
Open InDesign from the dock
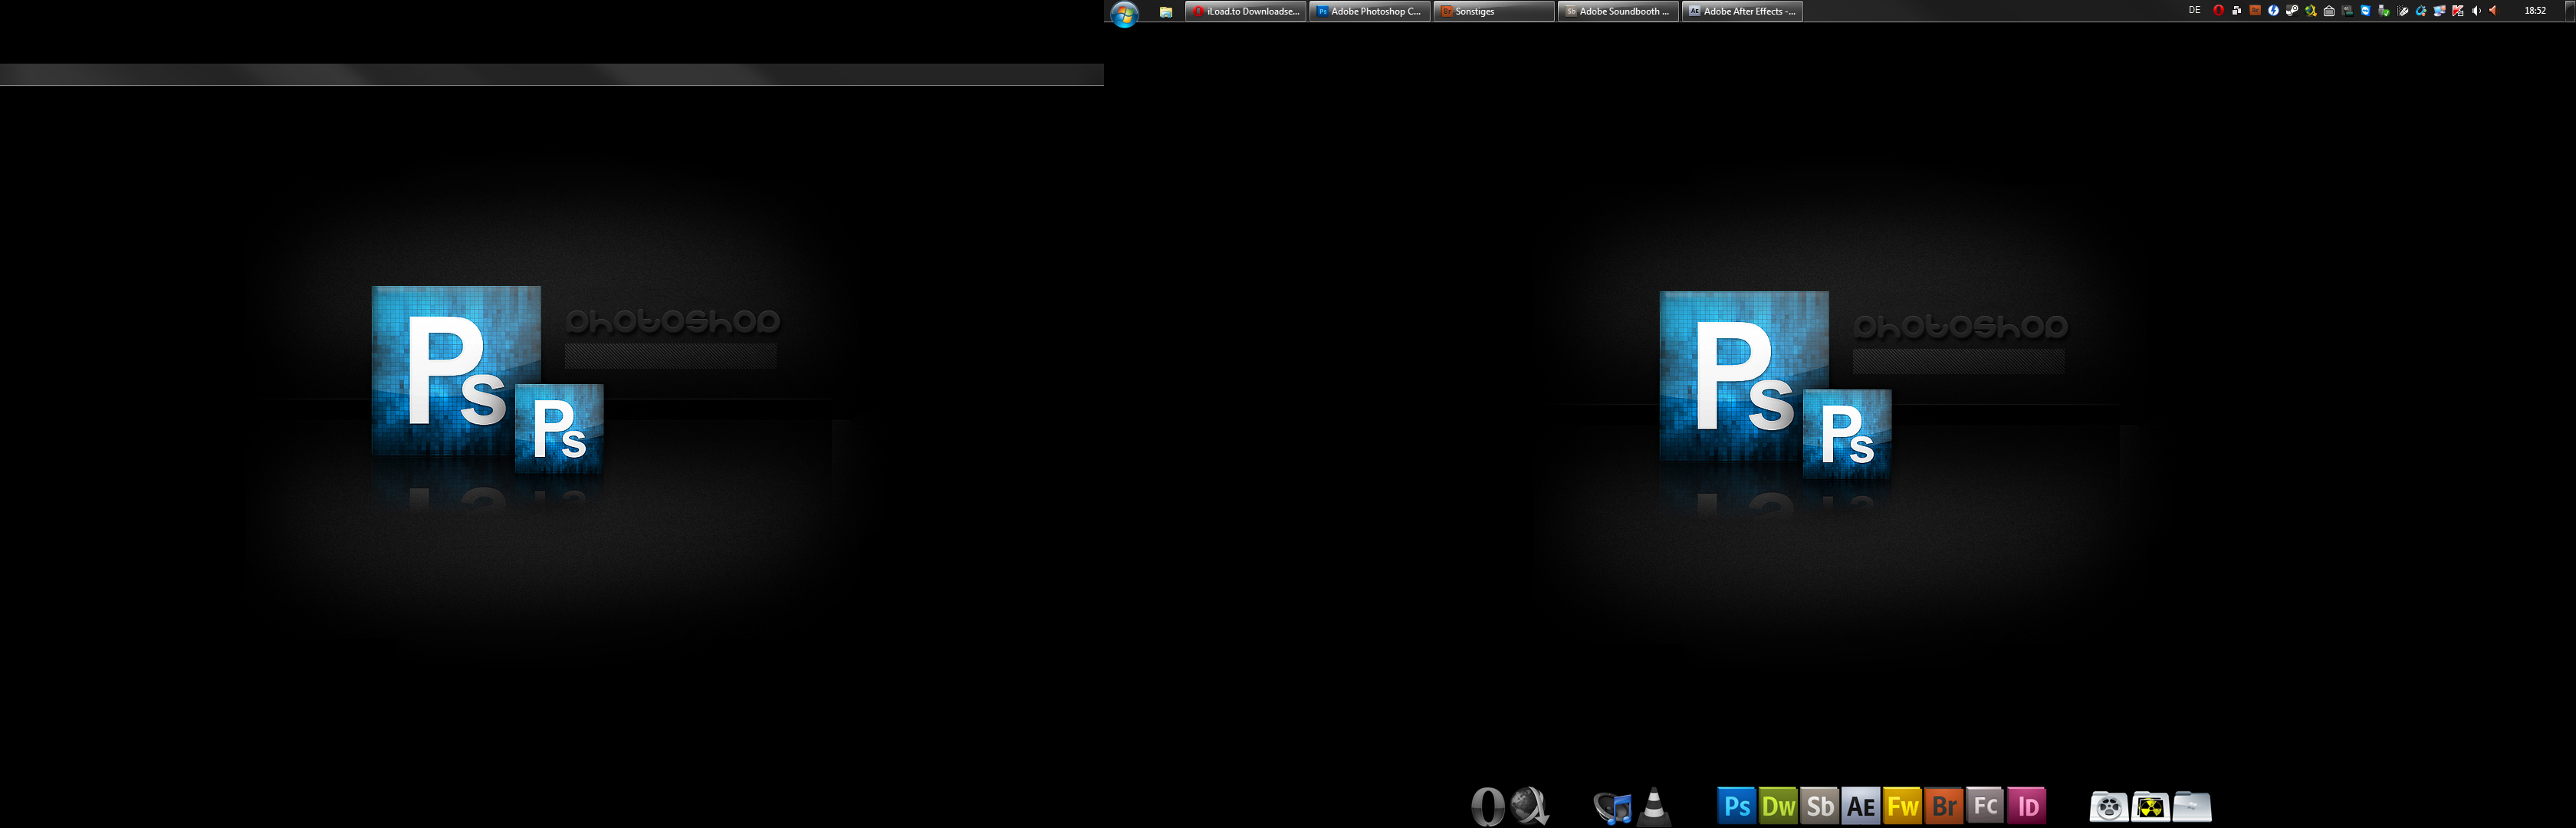(2027, 805)
